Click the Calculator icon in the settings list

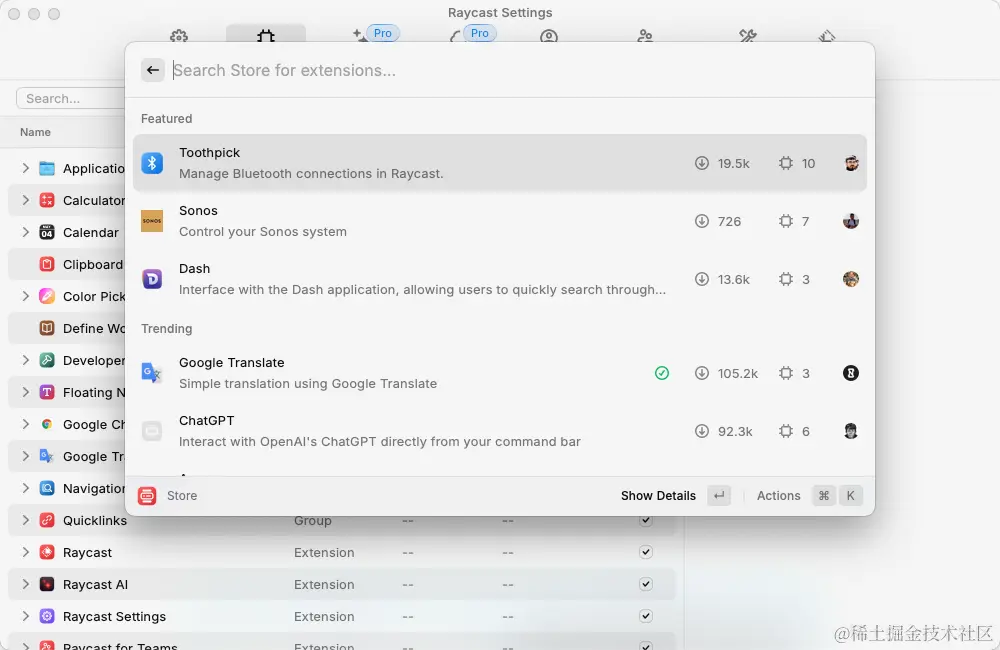[x=47, y=200]
